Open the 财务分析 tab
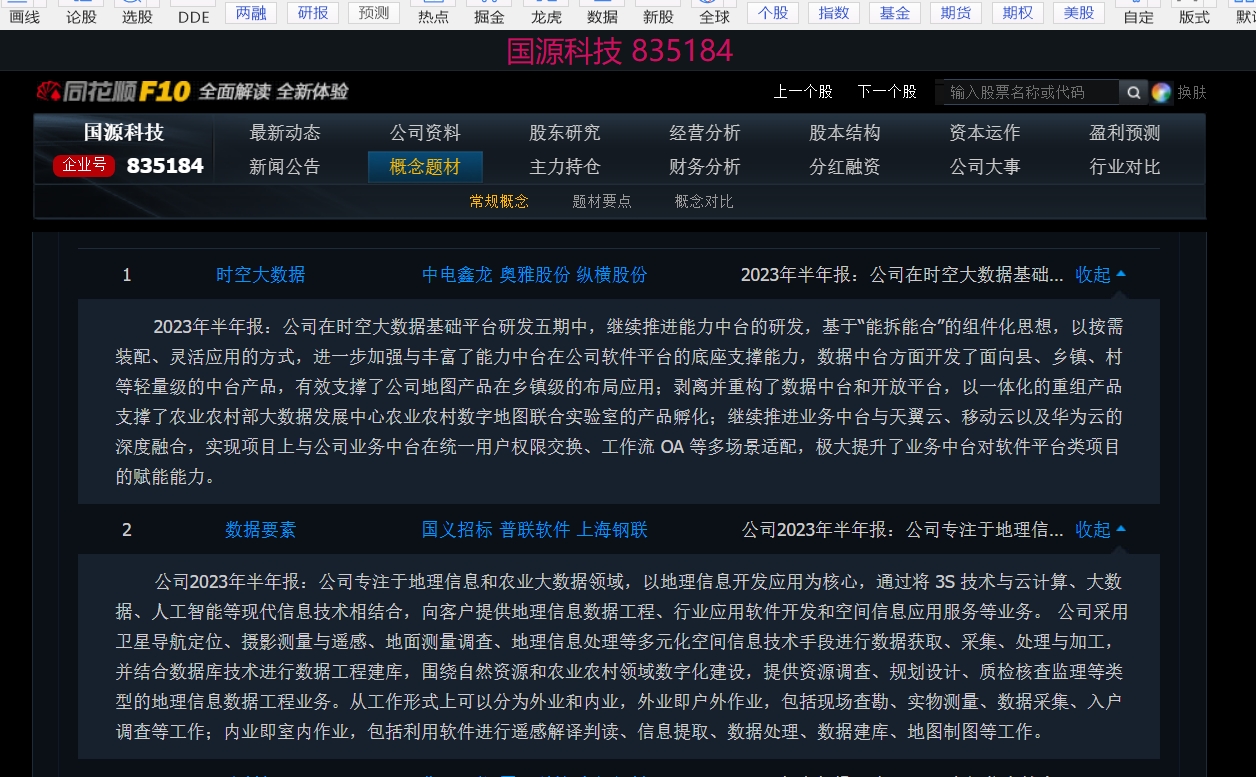Screen dimensions: 1256x777 point(705,167)
